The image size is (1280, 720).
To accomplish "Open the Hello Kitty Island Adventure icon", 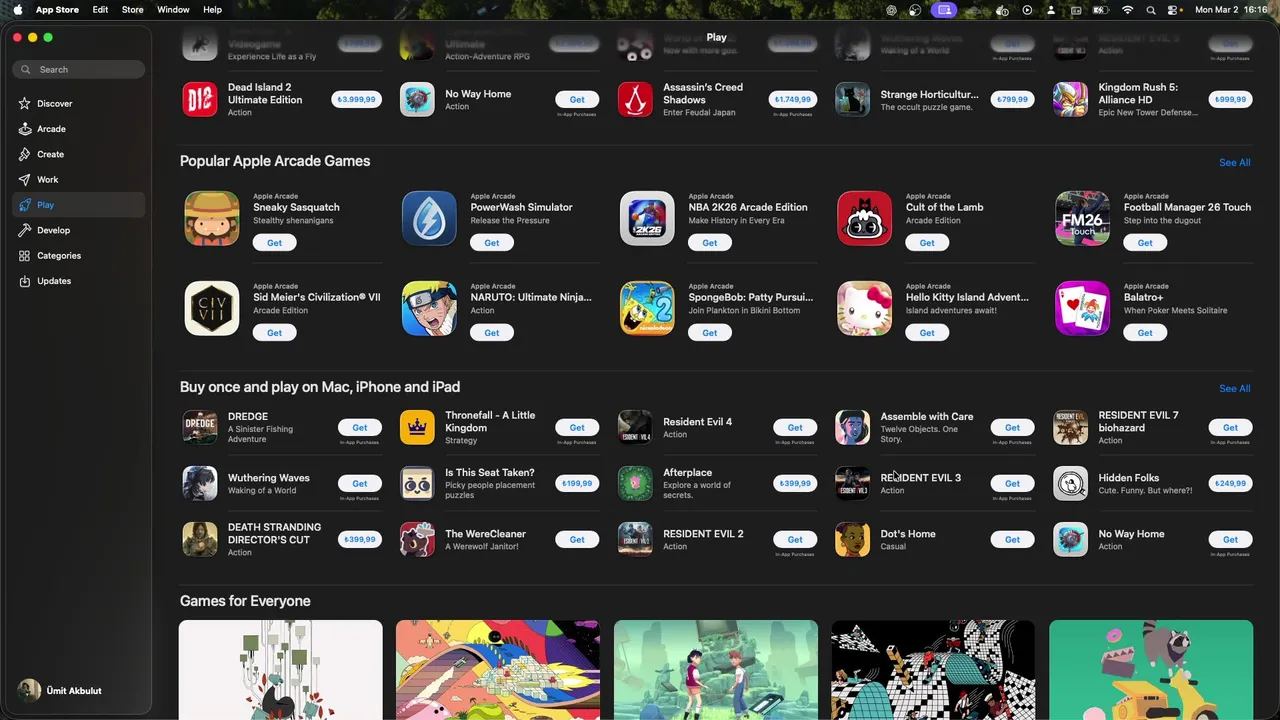I will pos(864,308).
